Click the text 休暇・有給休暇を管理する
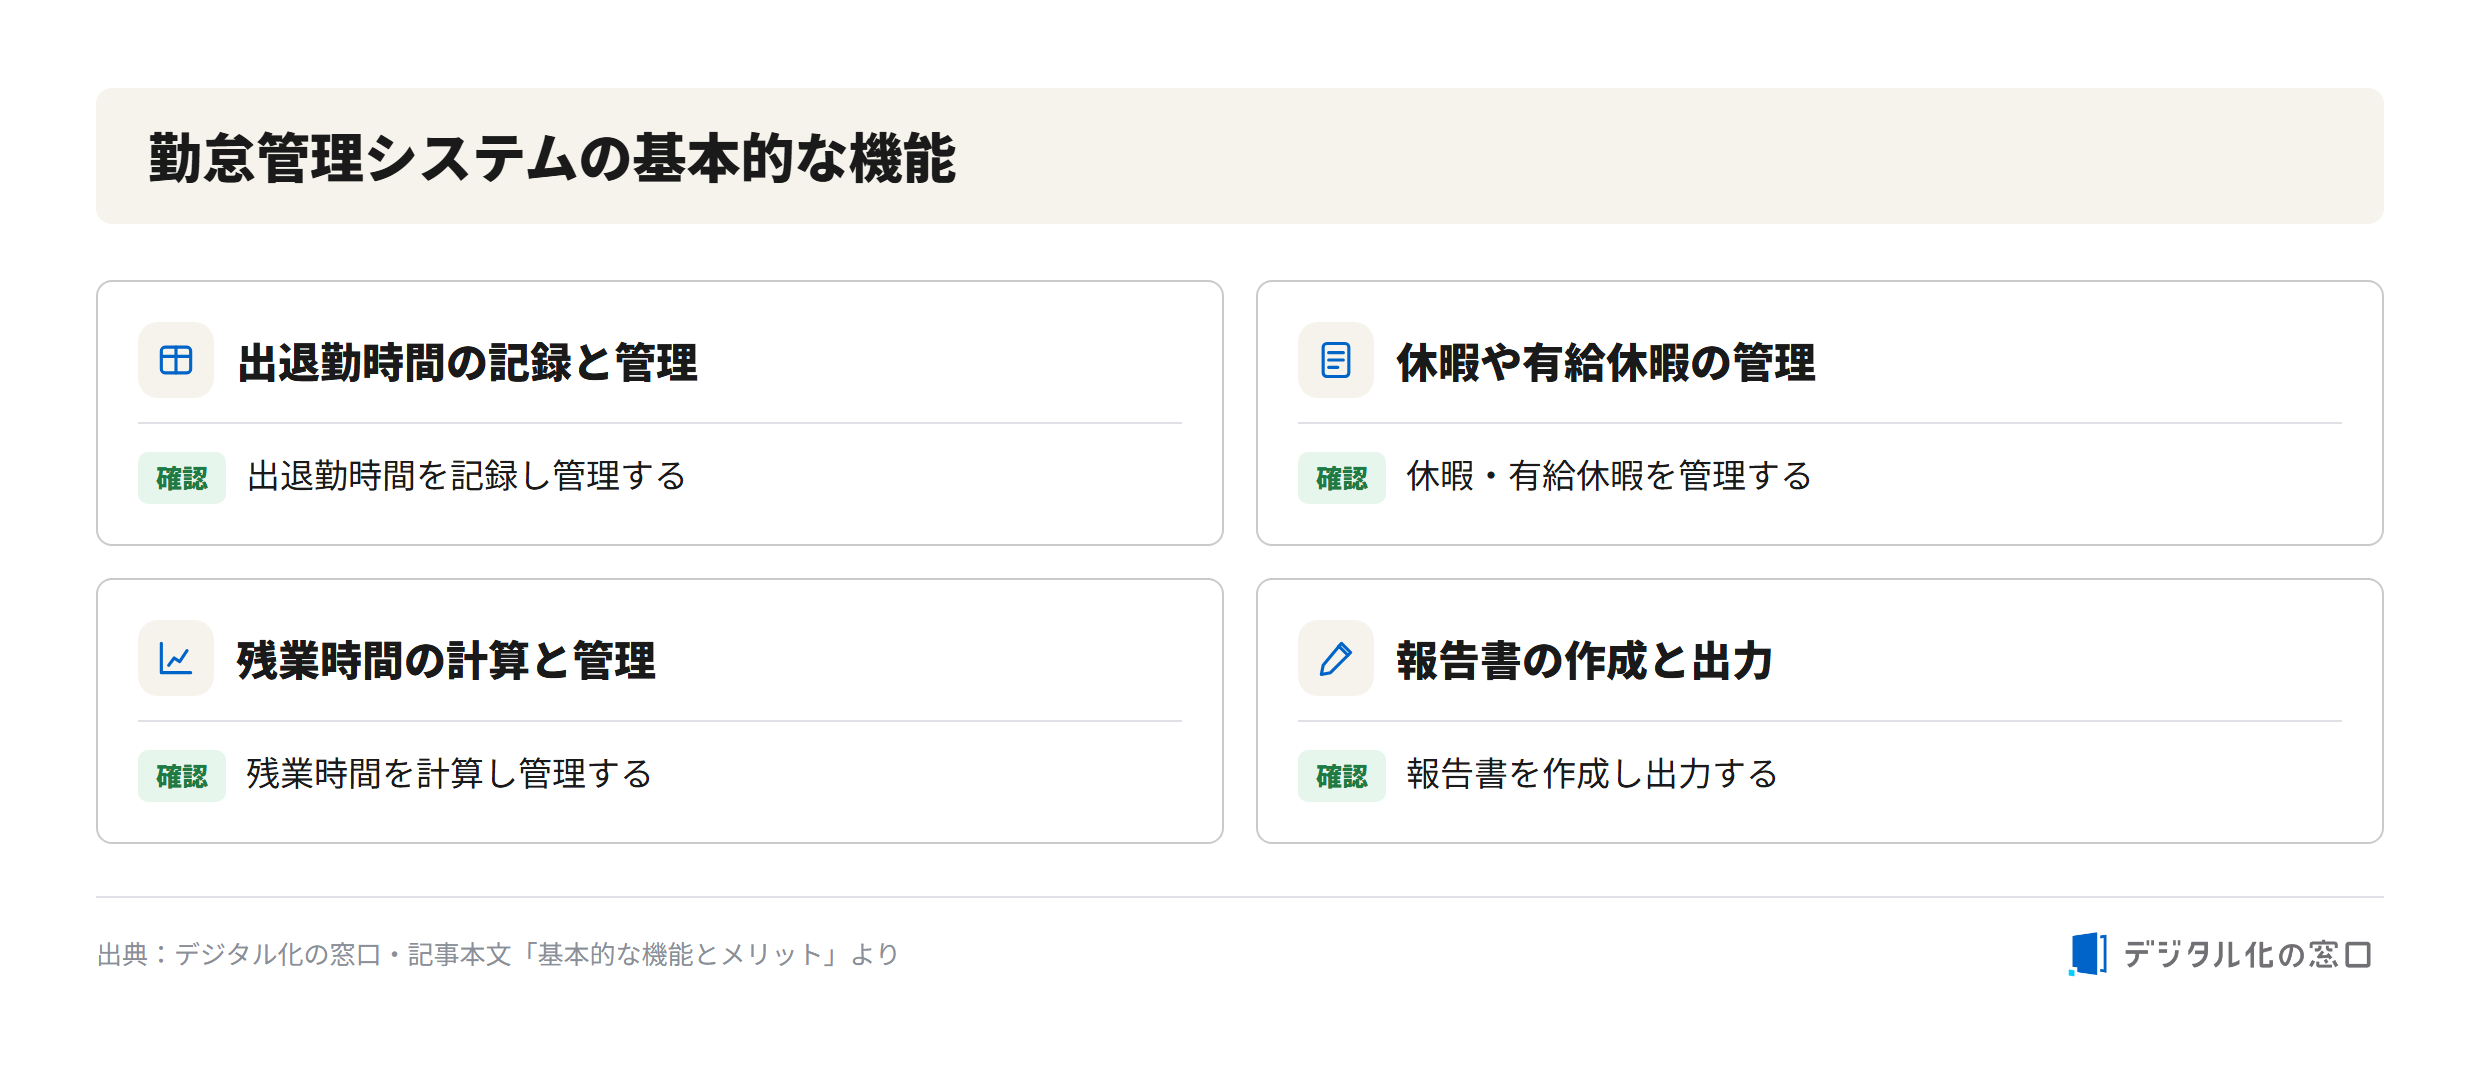The image size is (2480, 1070). [x=1609, y=476]
